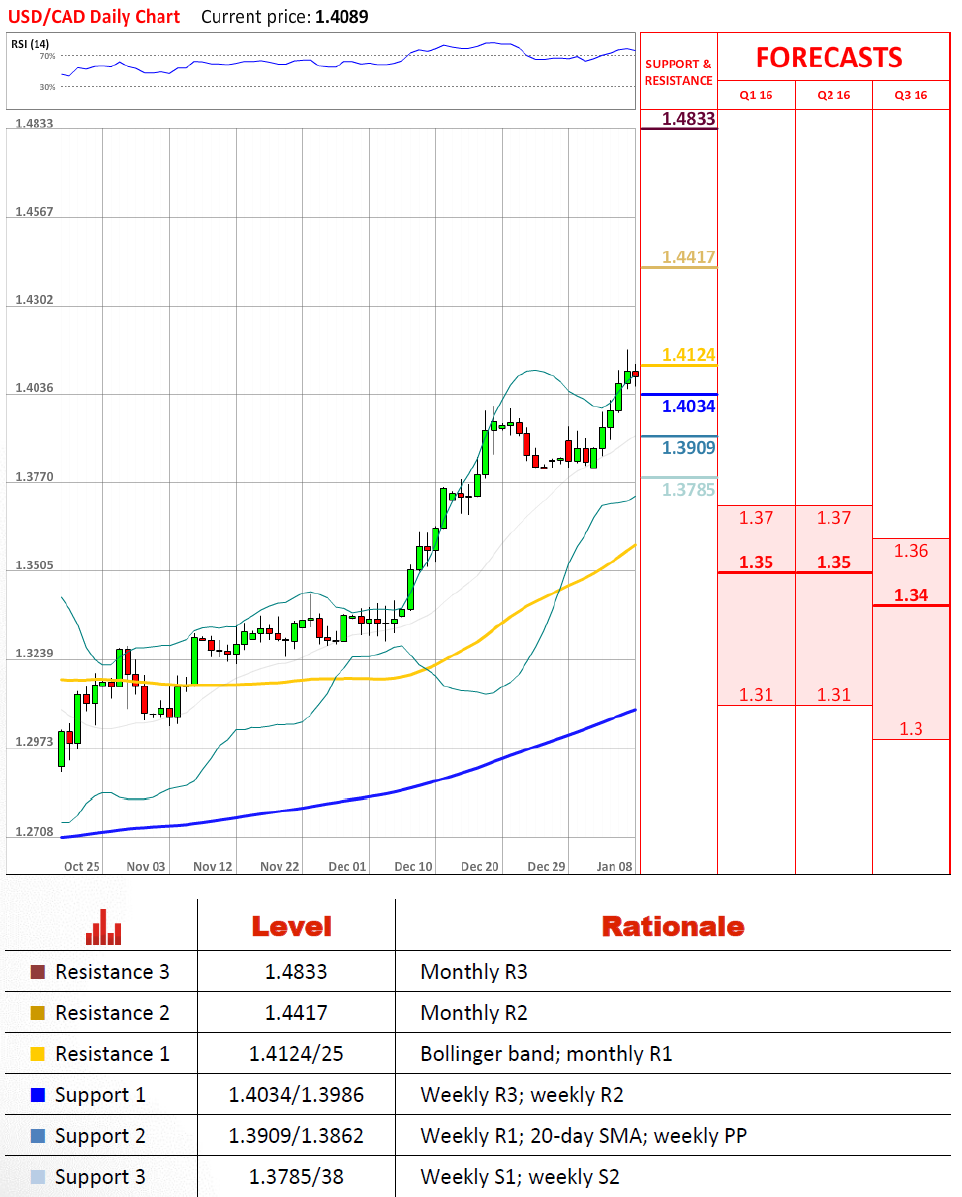Click the 'Jan 08' date axis label
This screenshot has width=962, height=1197.
[x=615, y=866]
